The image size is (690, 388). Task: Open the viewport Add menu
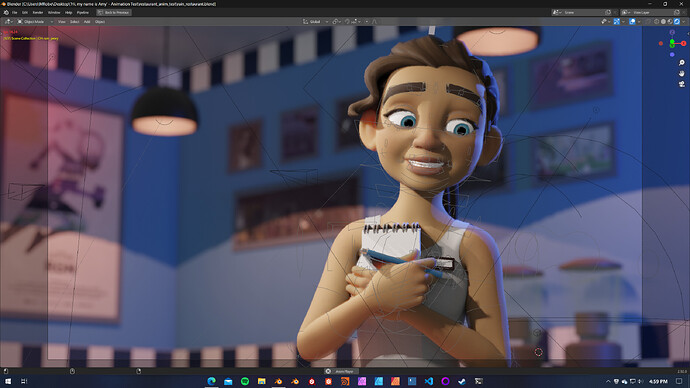[87, 22]
